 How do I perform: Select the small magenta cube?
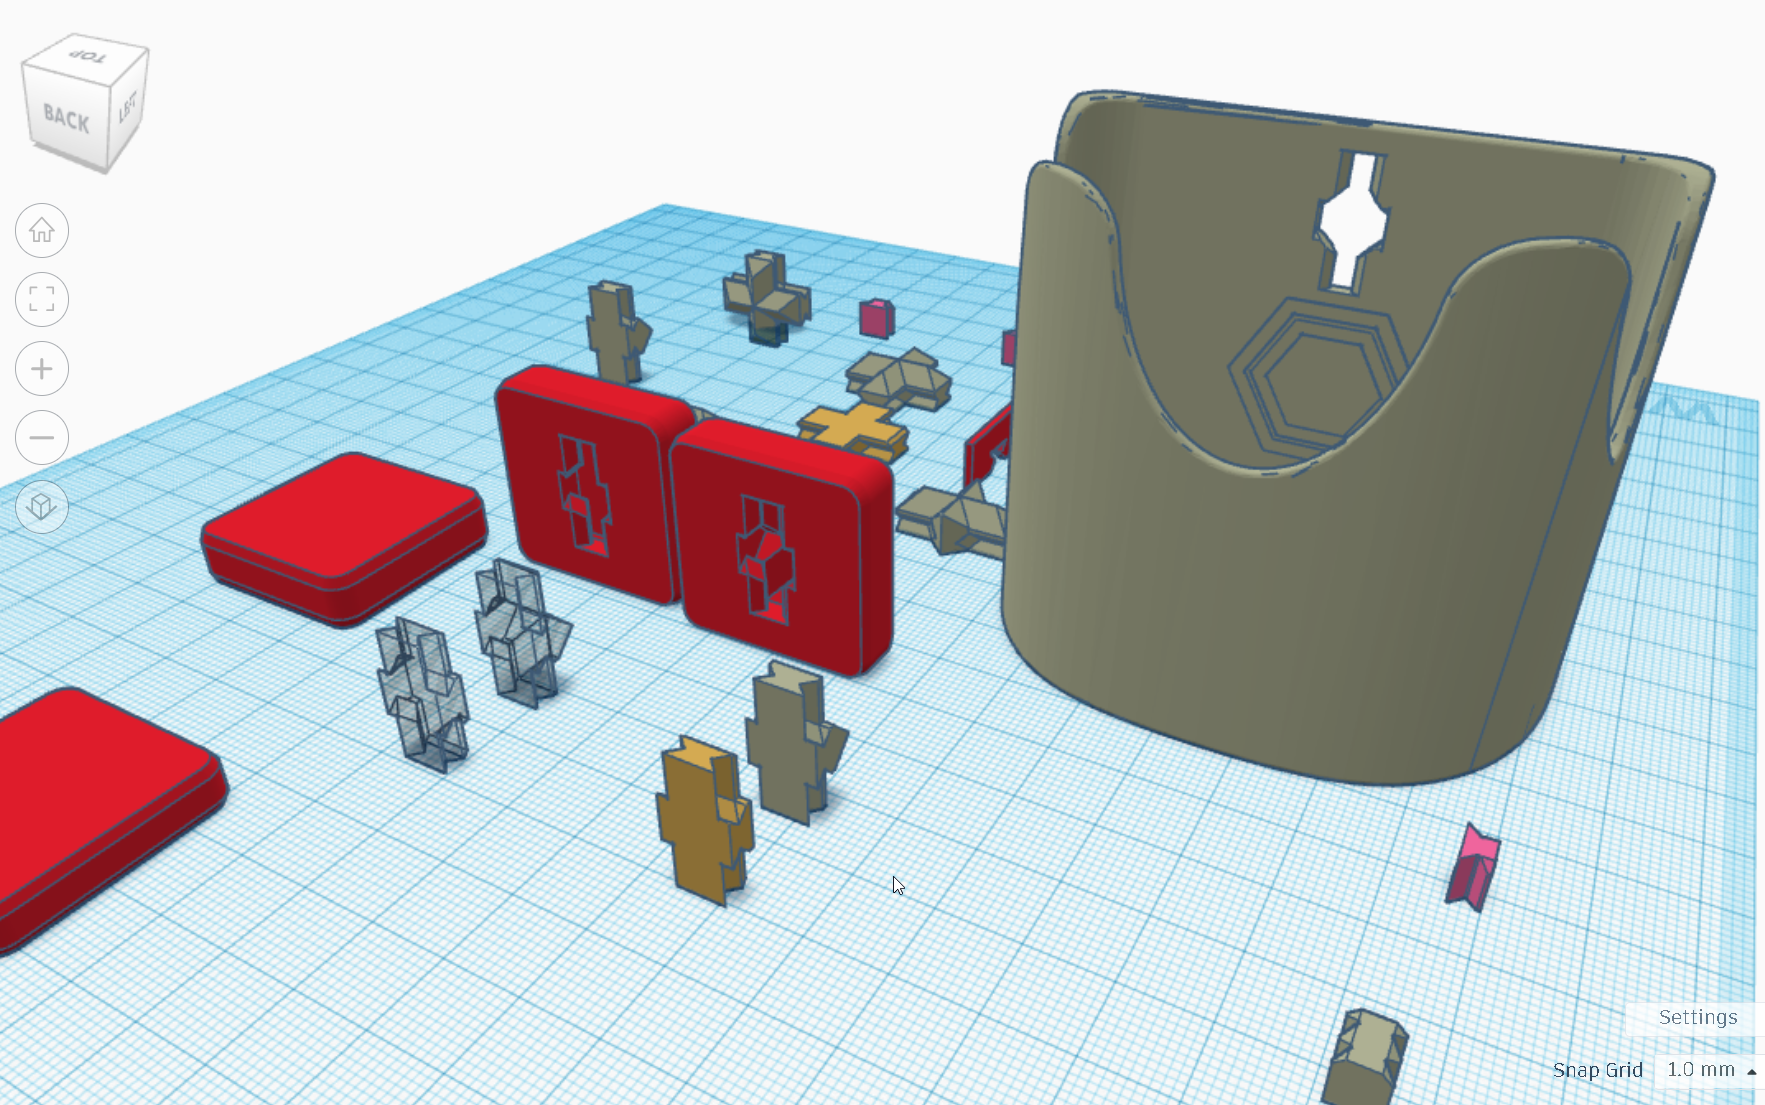point(876,317)
